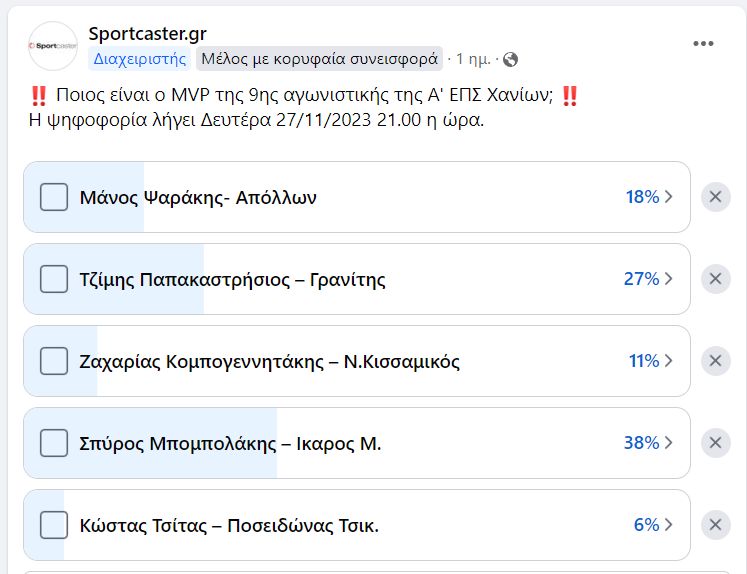Tick the Τζίμης Παπακαστρήσιος – Γρανίτης checkbox
Screen dimensions: 747x574
tap(54, 279)
